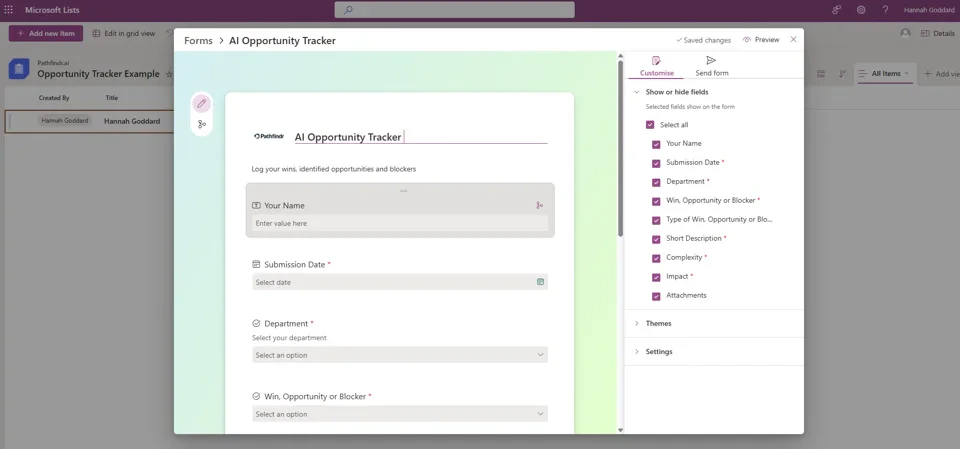Open the Department dropdown
This screenshot has height=449, width=960.
coord(400,355)
